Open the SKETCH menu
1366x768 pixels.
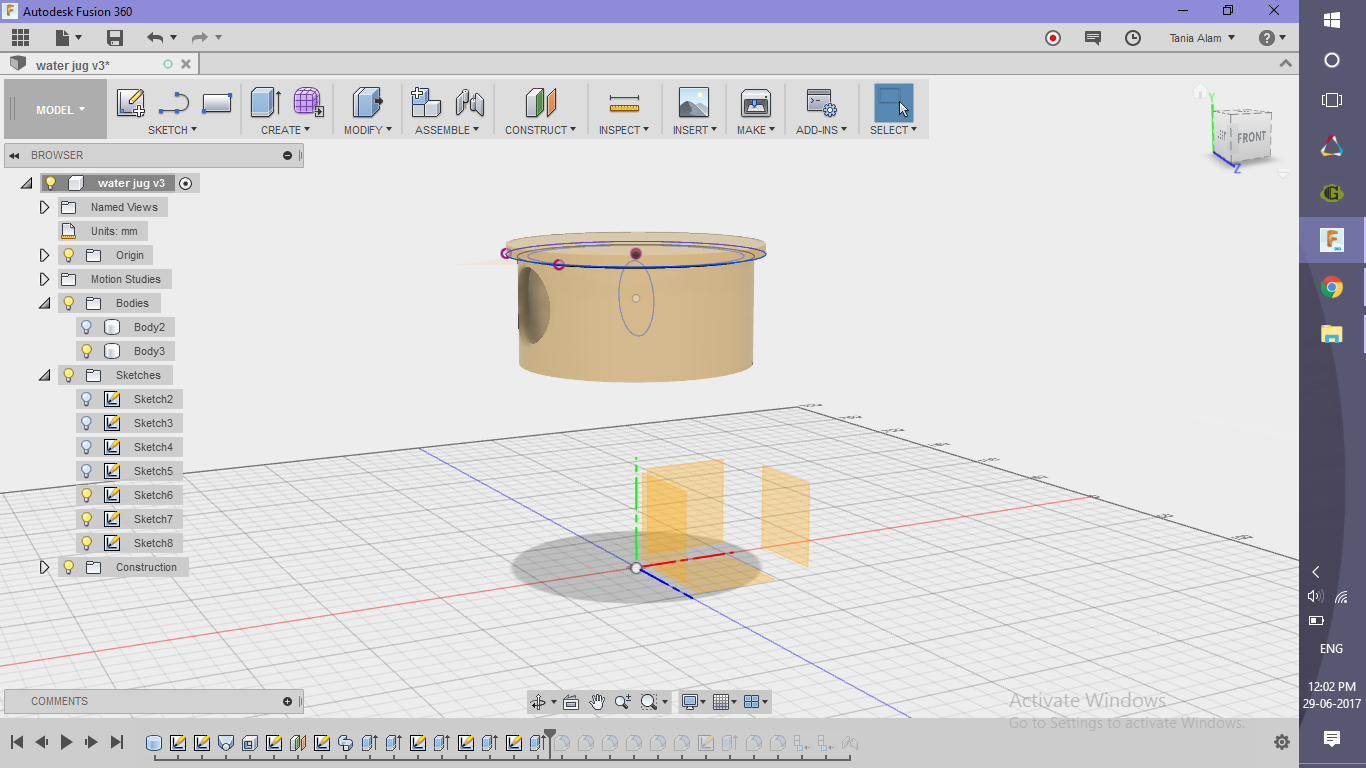point(173,130)
